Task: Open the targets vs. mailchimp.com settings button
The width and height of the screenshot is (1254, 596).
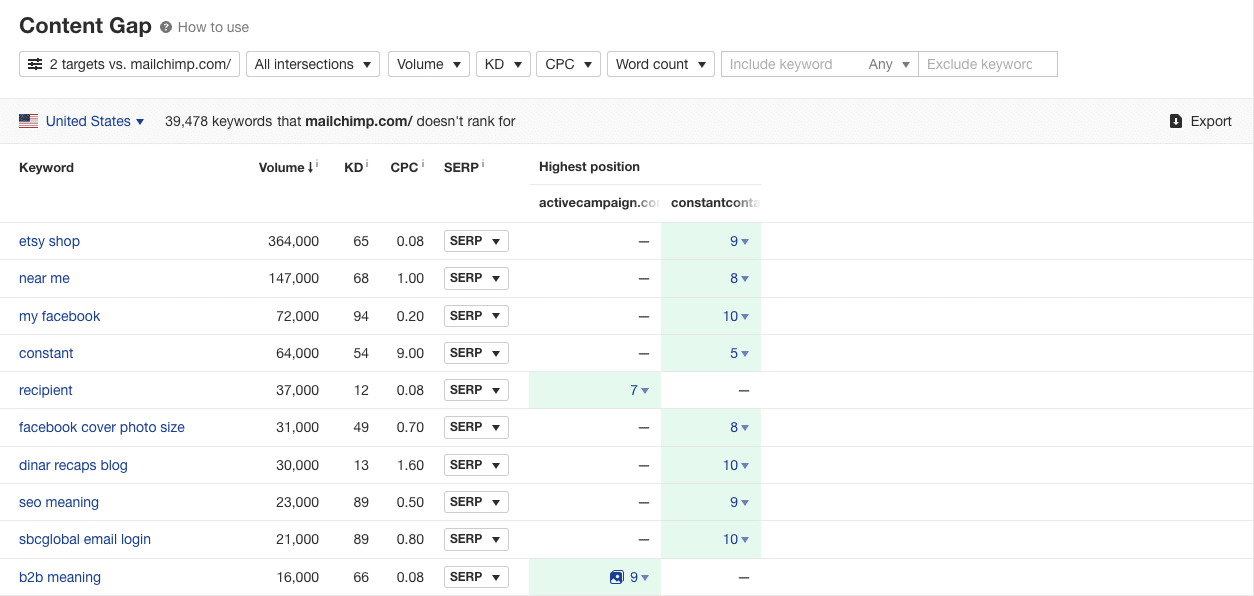Action: pyautogui.click(x=129, y=64)
